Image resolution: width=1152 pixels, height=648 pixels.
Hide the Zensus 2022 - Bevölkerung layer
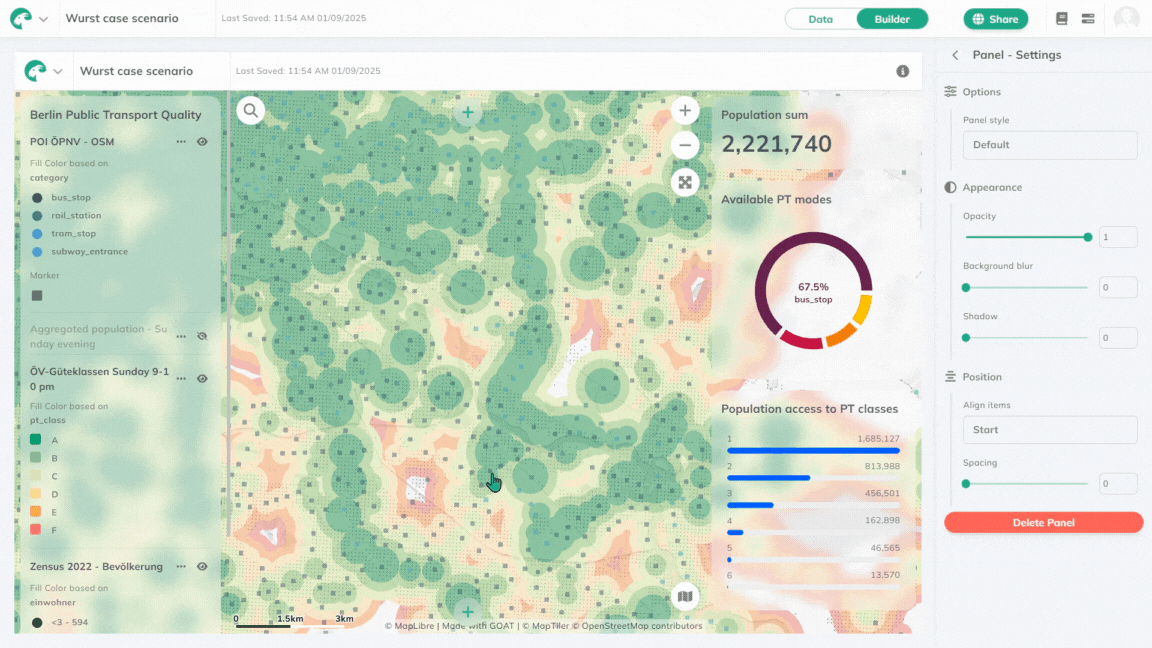click(202, 566)
